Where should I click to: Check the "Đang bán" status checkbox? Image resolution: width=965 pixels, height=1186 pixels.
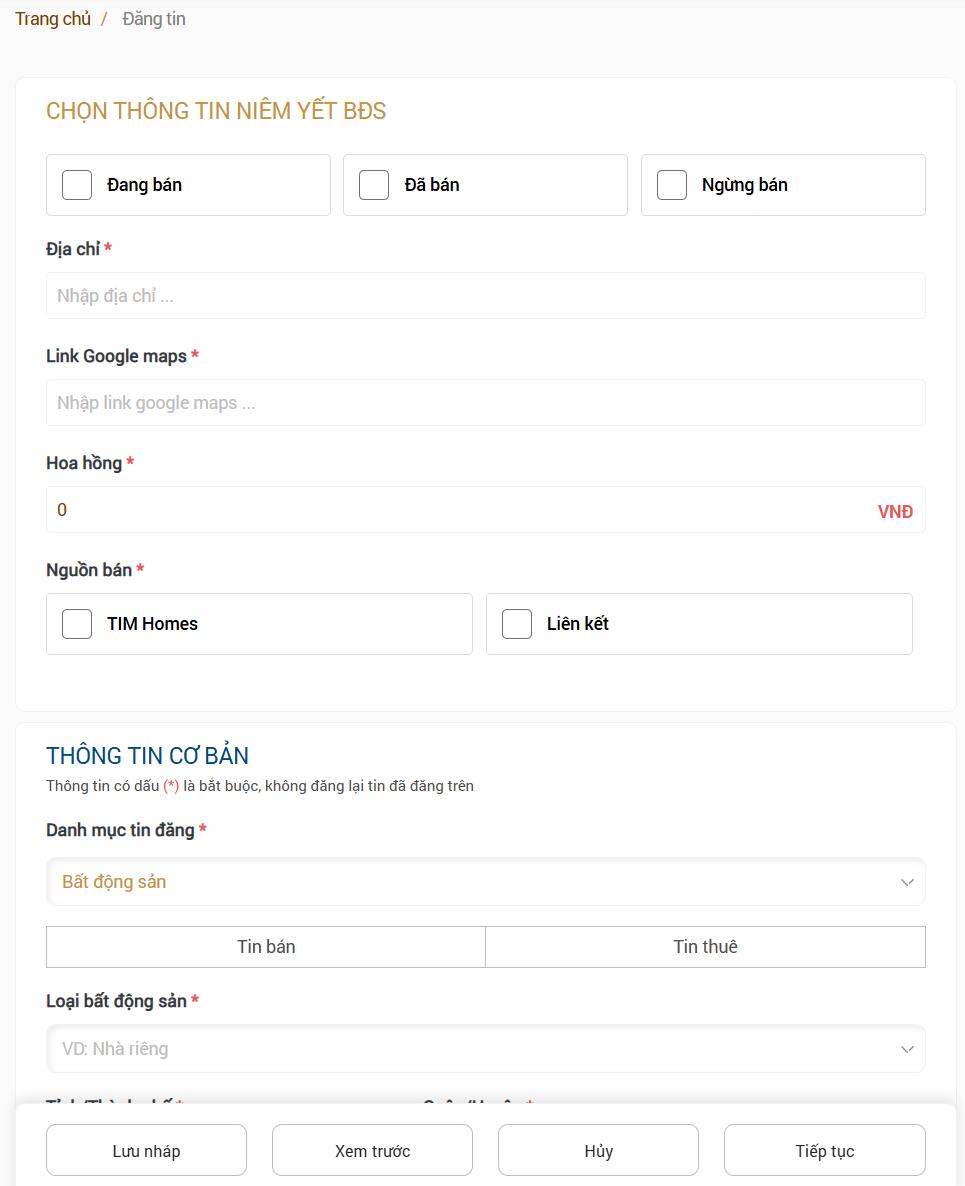[77, 184]
